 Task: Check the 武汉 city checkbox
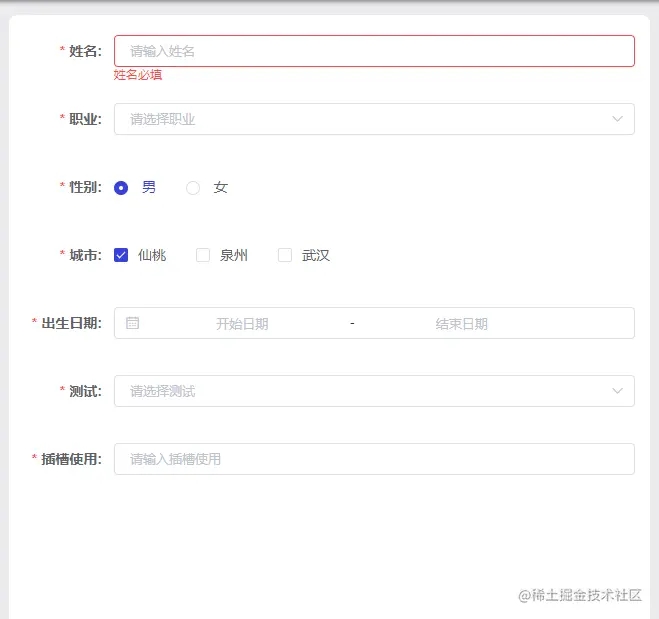(x=285, y=255)
